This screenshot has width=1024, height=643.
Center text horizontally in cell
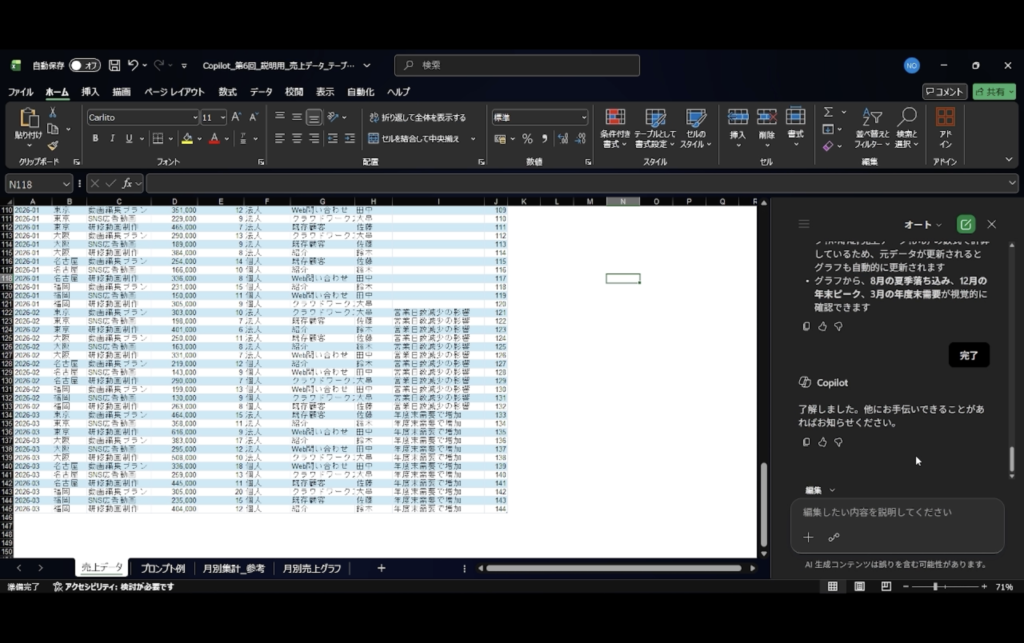pyautogui.click(x=296, y=138)
